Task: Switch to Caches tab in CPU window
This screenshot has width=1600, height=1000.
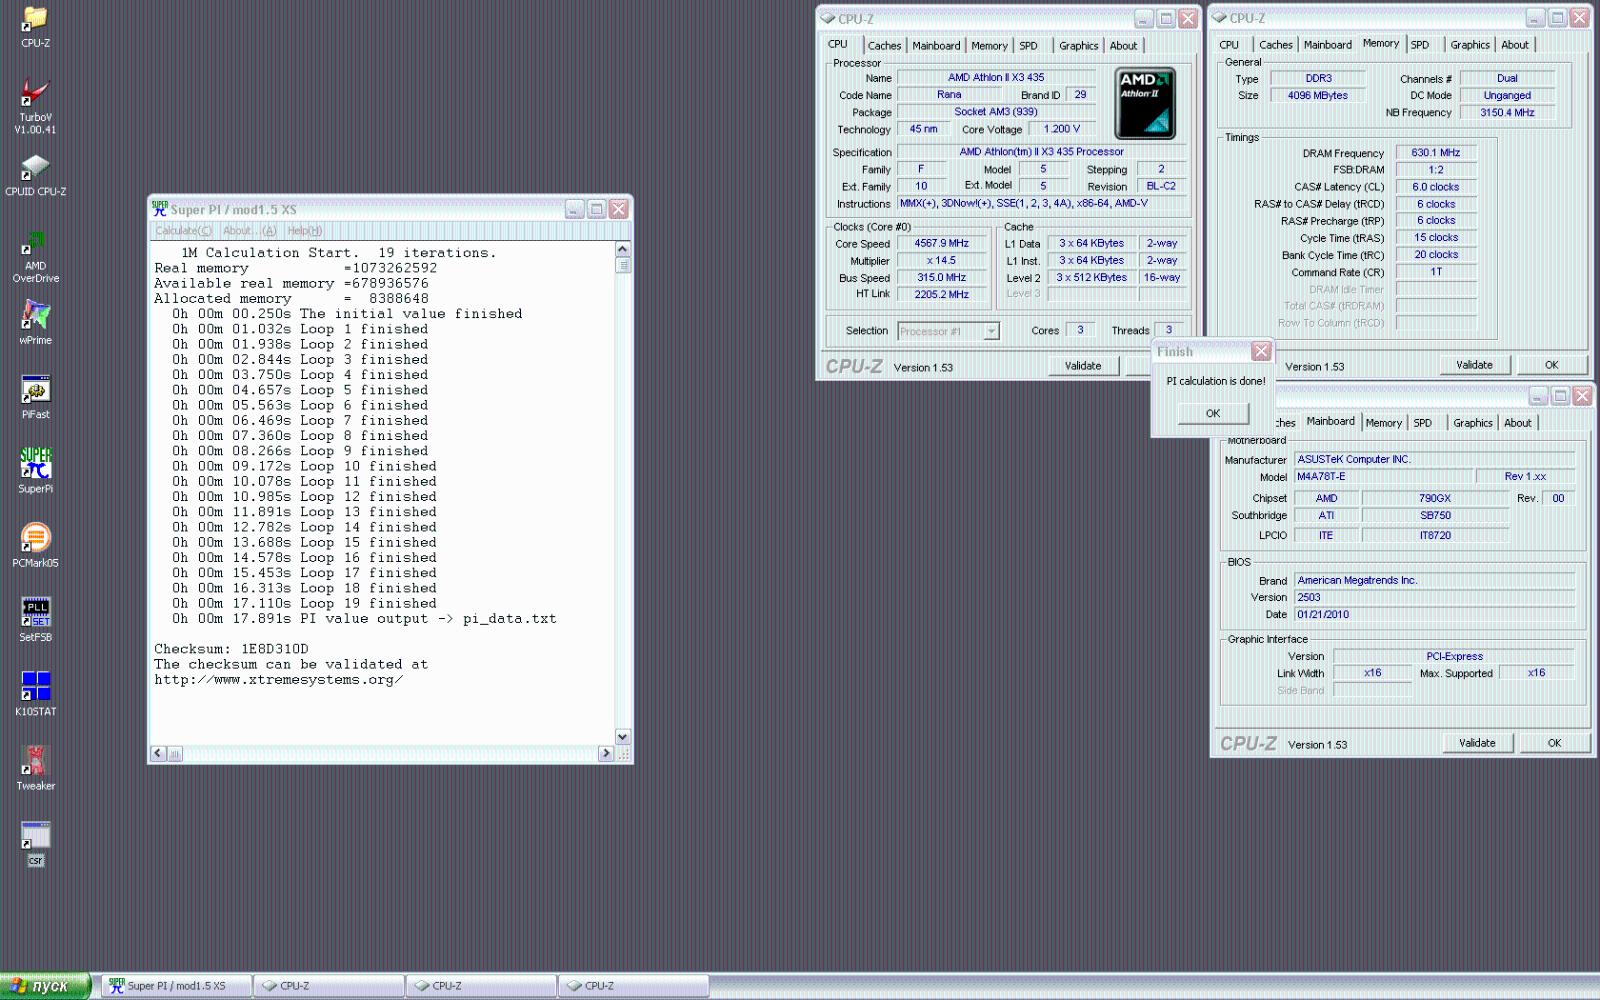Action: (884, 46)
